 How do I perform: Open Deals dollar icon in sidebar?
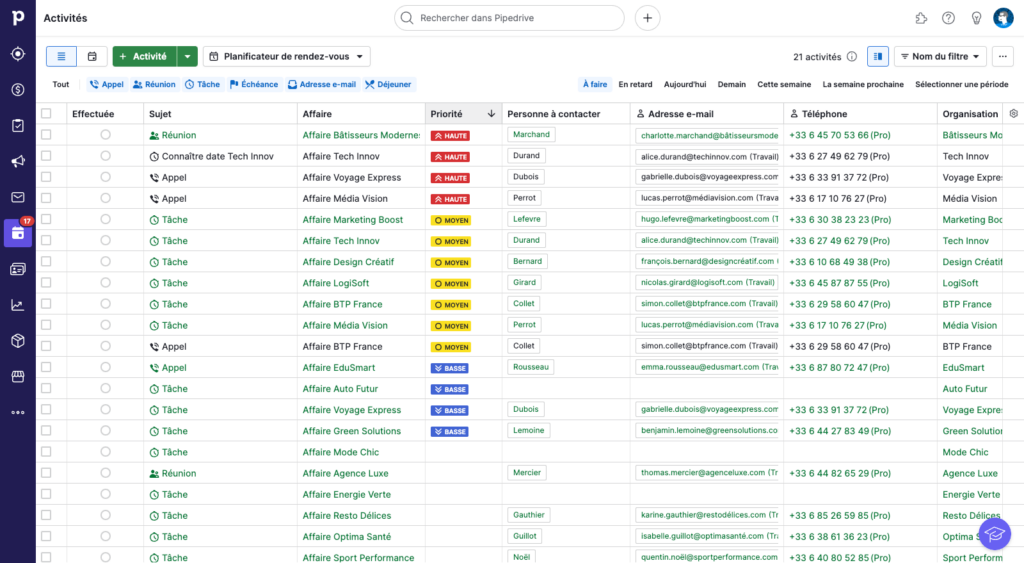pos(18,89)
